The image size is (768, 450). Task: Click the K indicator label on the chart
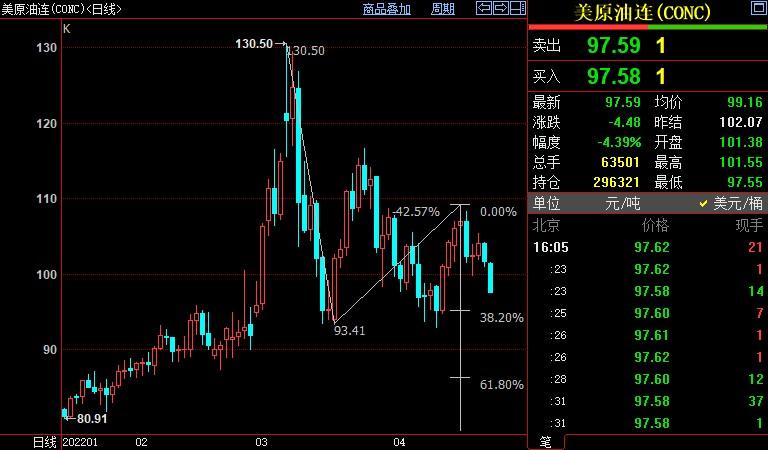click(x=67, y=29)
